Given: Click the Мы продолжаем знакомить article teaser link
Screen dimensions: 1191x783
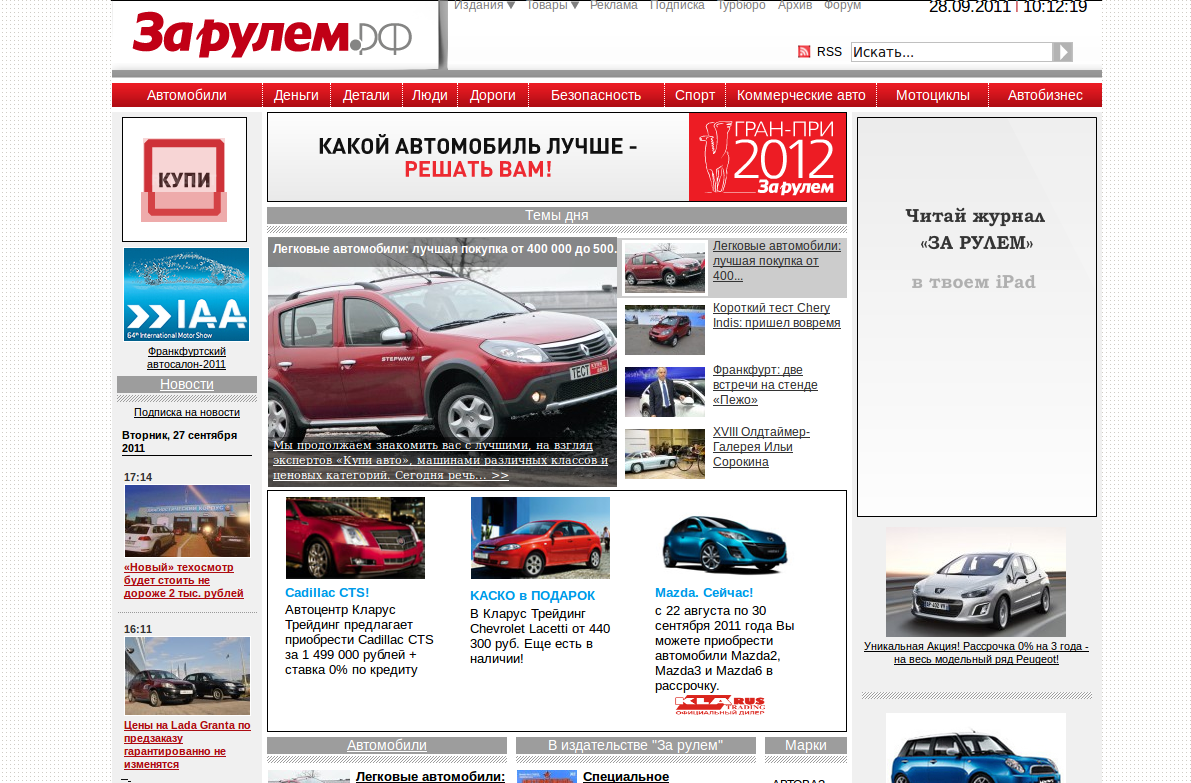Looking at the screenshot, I should (441, 460).
